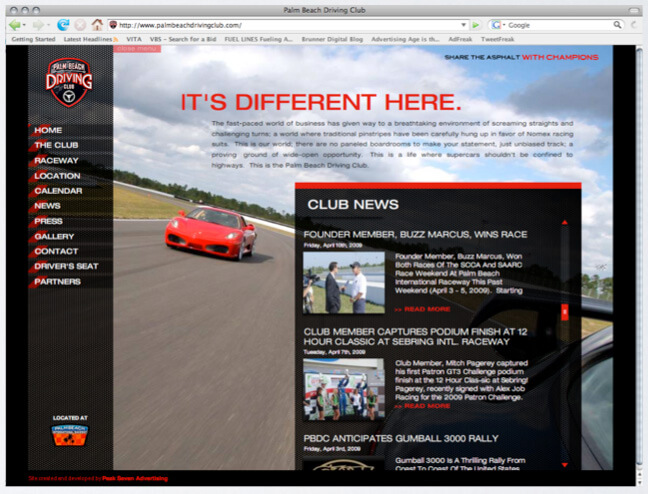Select NEWS menu item

point(48,206)
